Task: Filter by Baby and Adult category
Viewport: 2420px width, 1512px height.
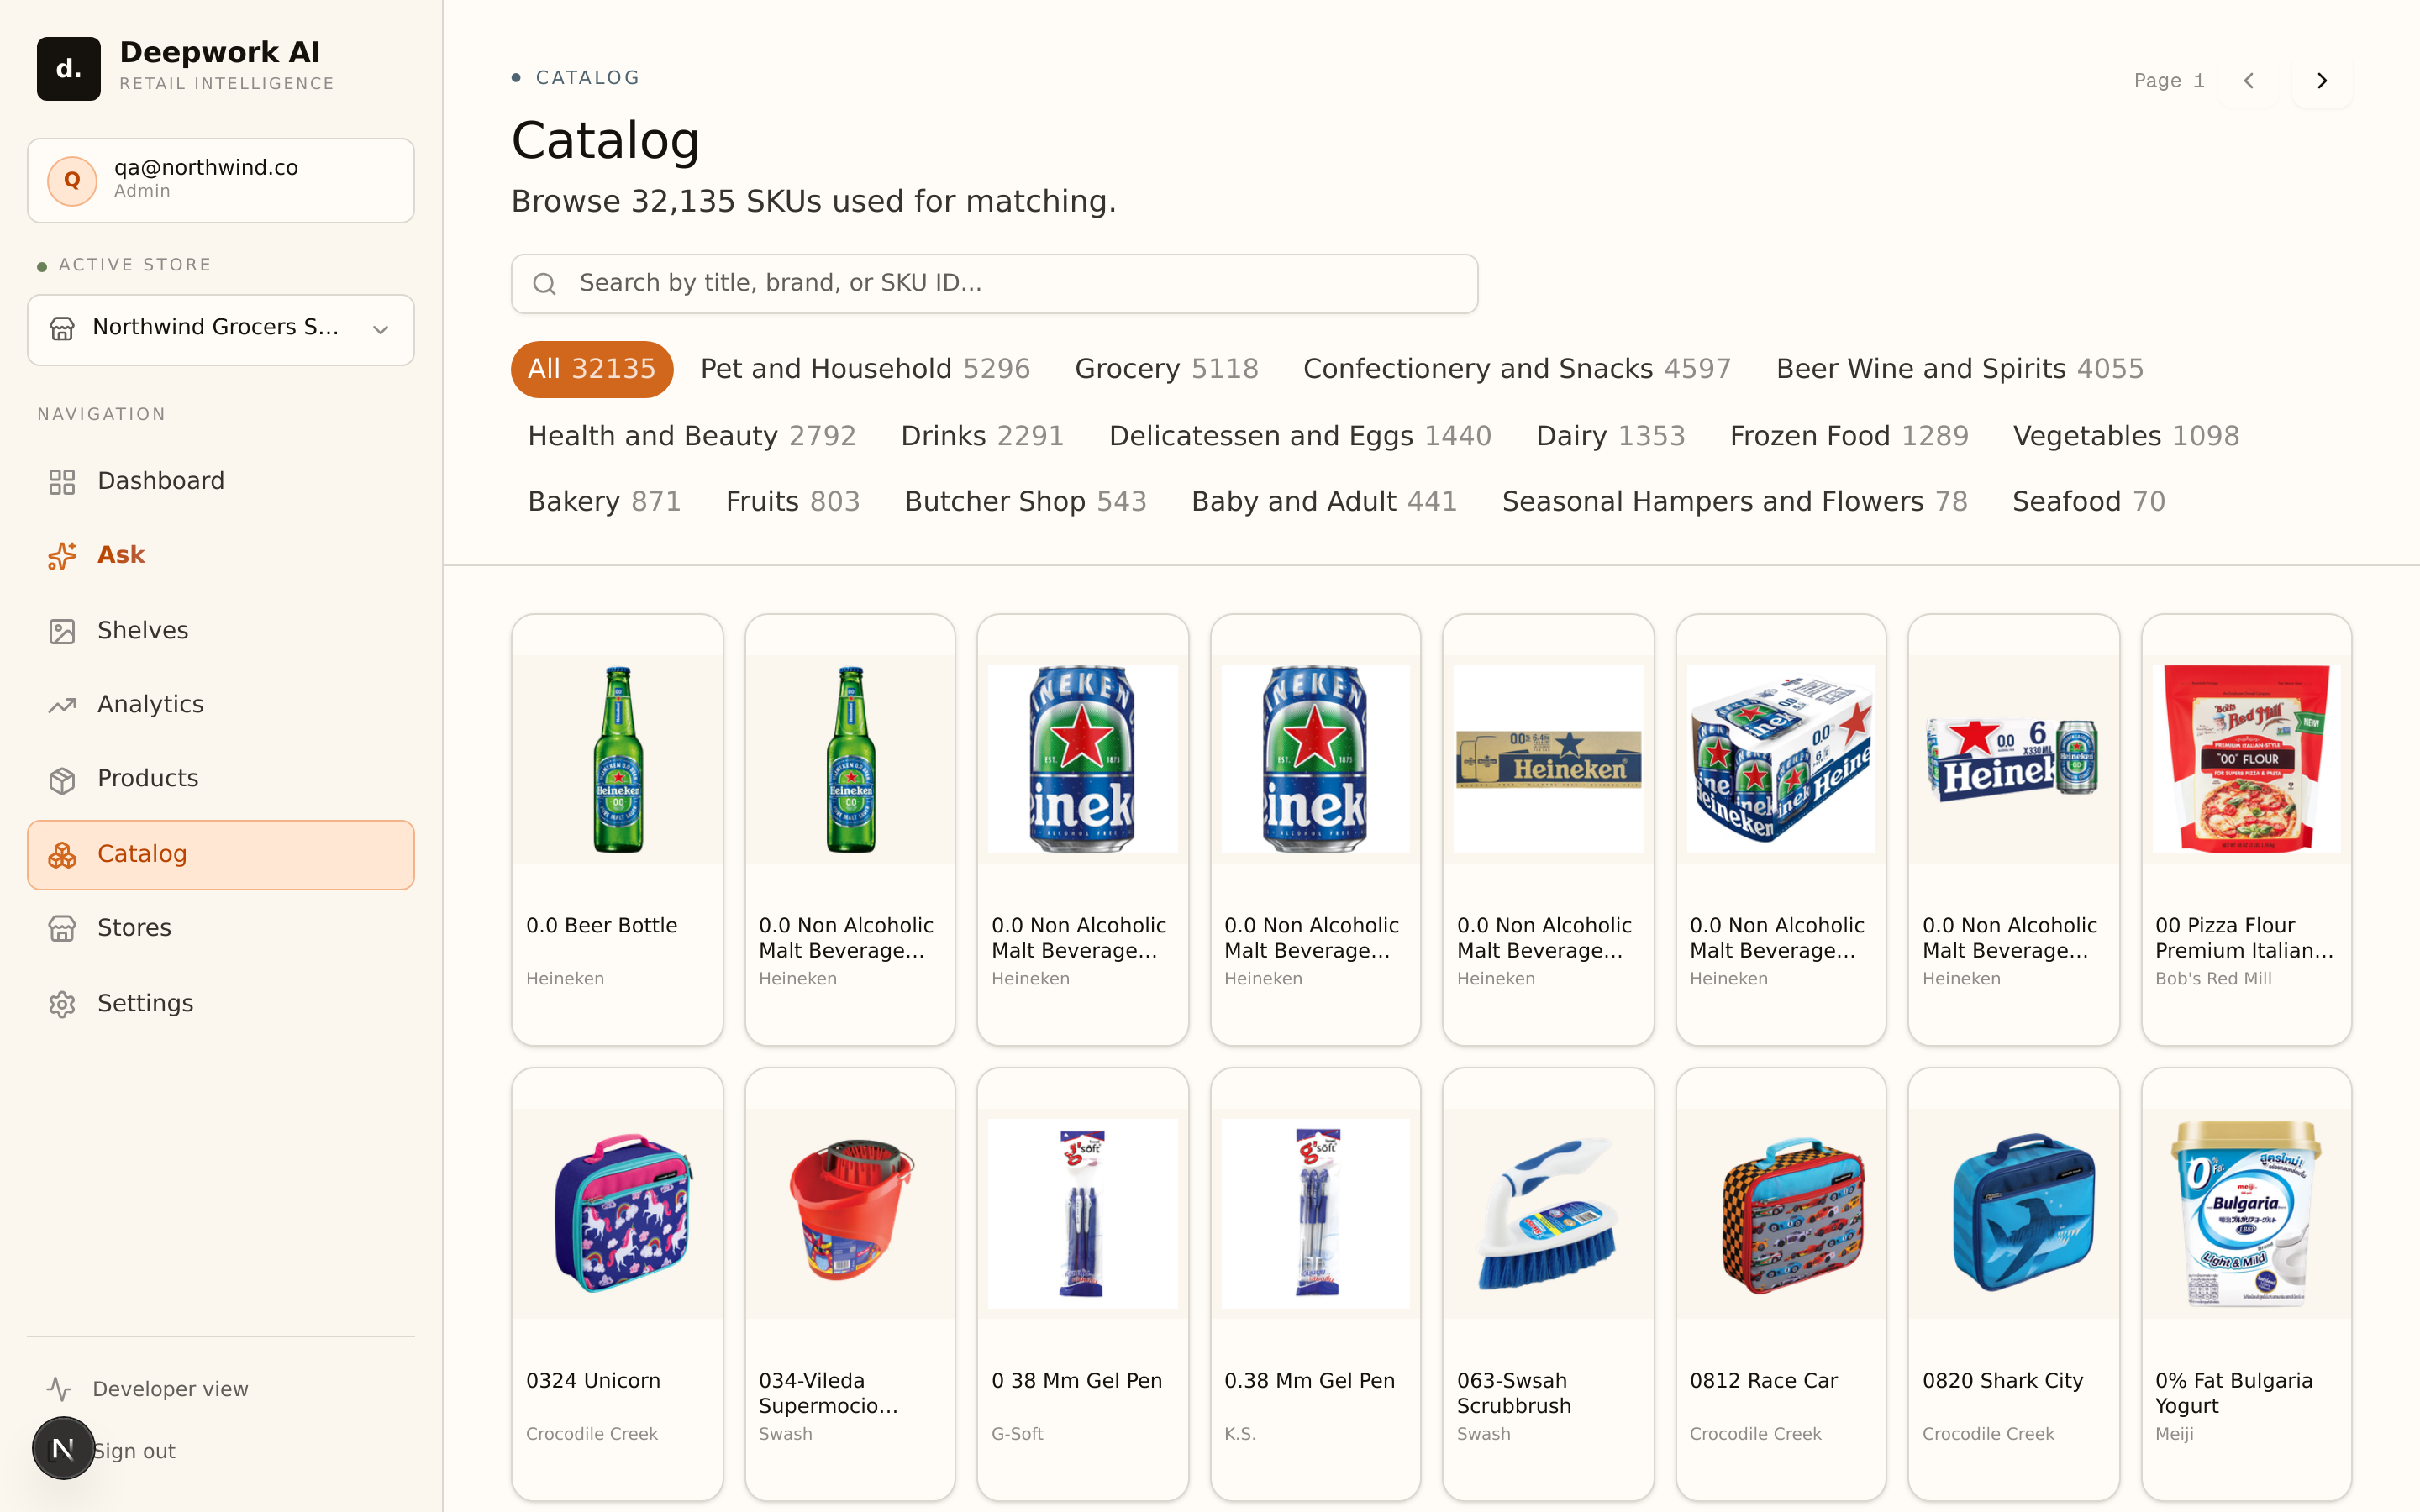Action: coord(1324,501)
